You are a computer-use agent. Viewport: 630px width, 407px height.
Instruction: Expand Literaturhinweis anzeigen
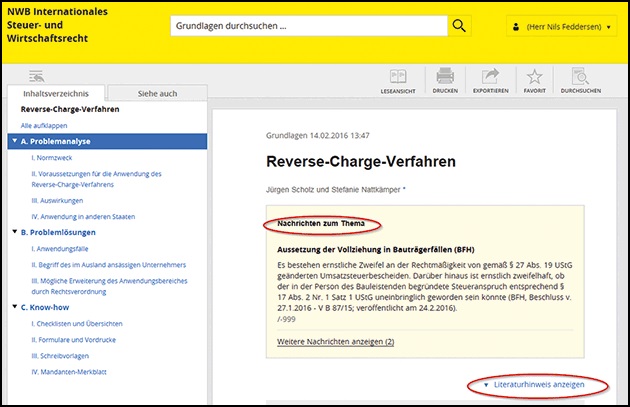click(x=541, y=384)
